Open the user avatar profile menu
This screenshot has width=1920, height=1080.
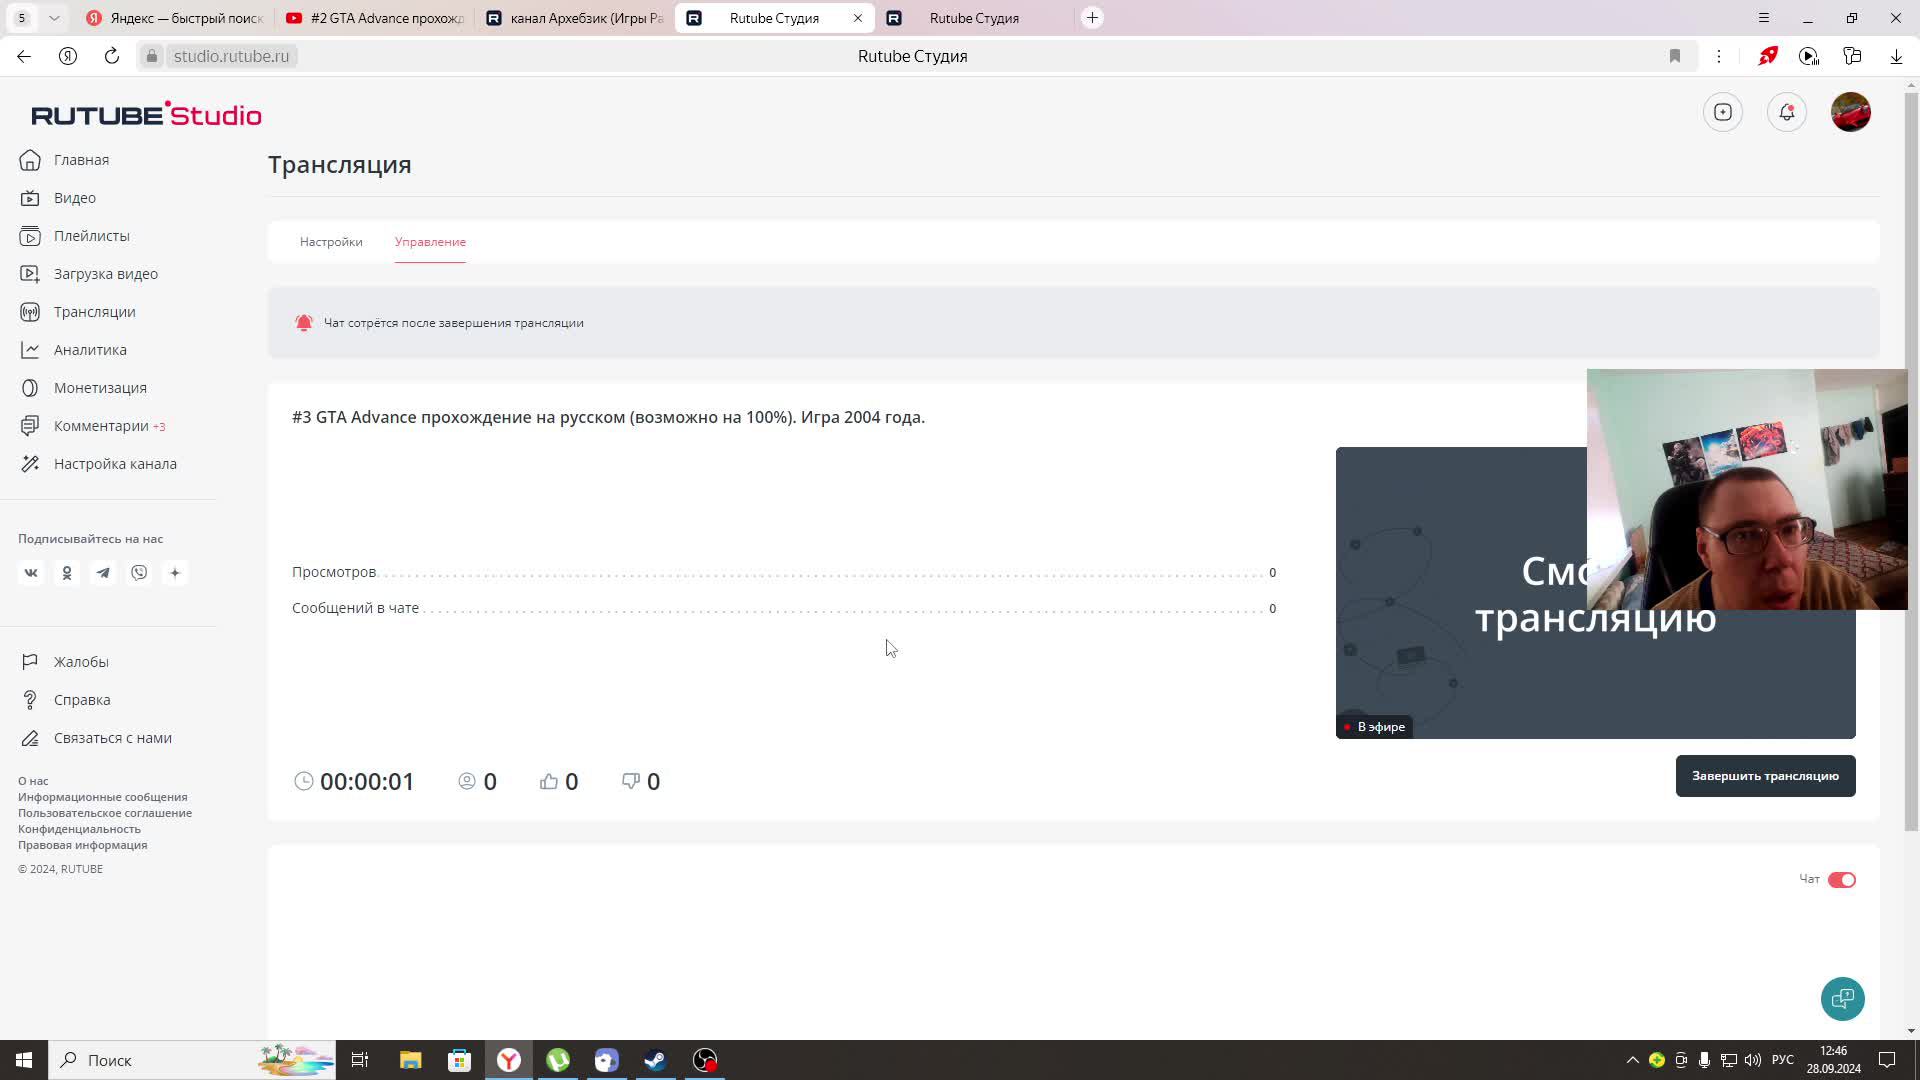pos(1850,112)
